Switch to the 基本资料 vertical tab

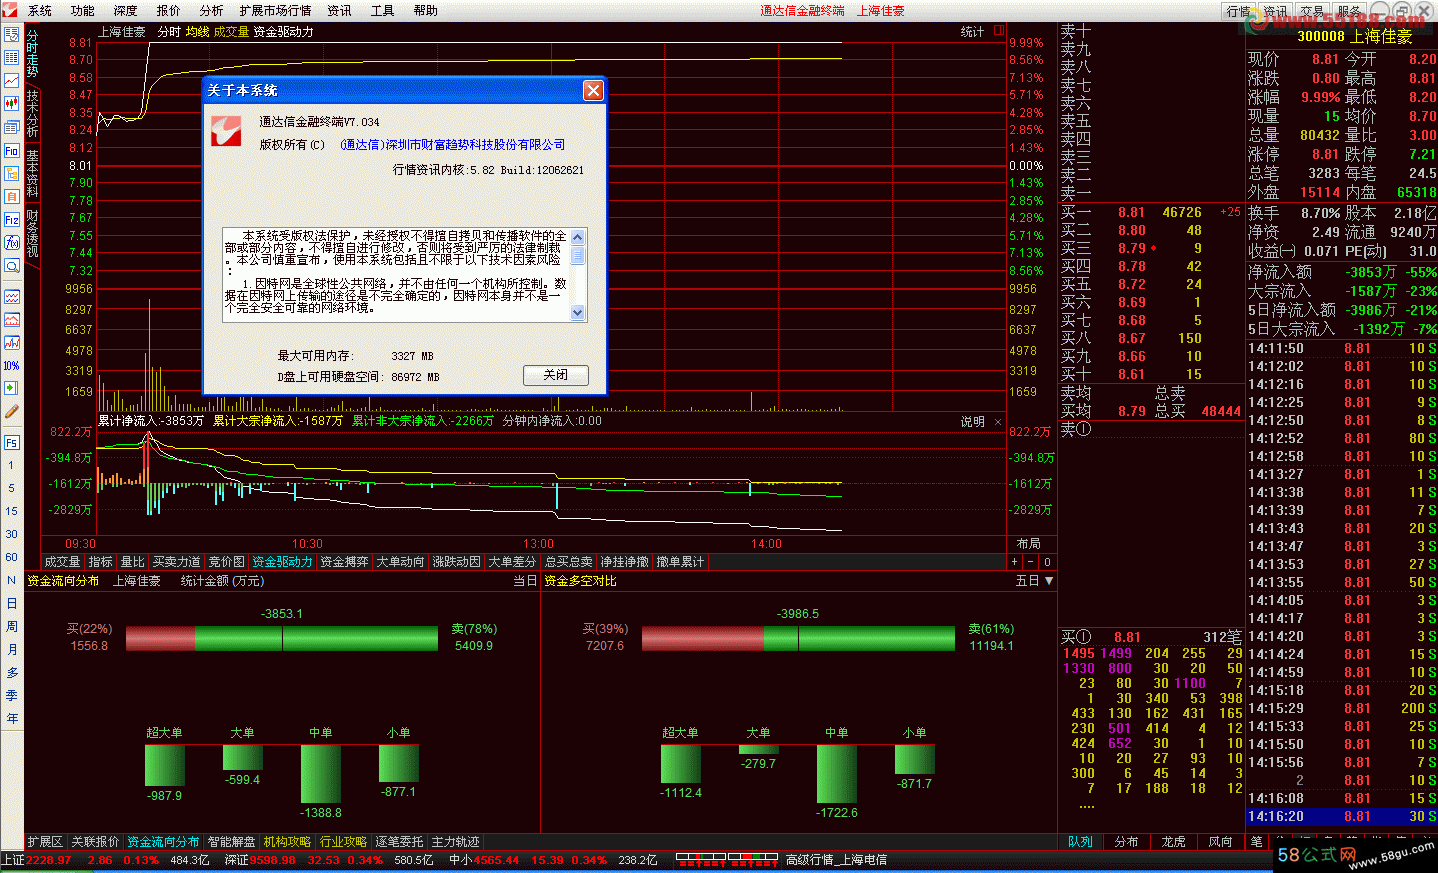tap(32, 173)
